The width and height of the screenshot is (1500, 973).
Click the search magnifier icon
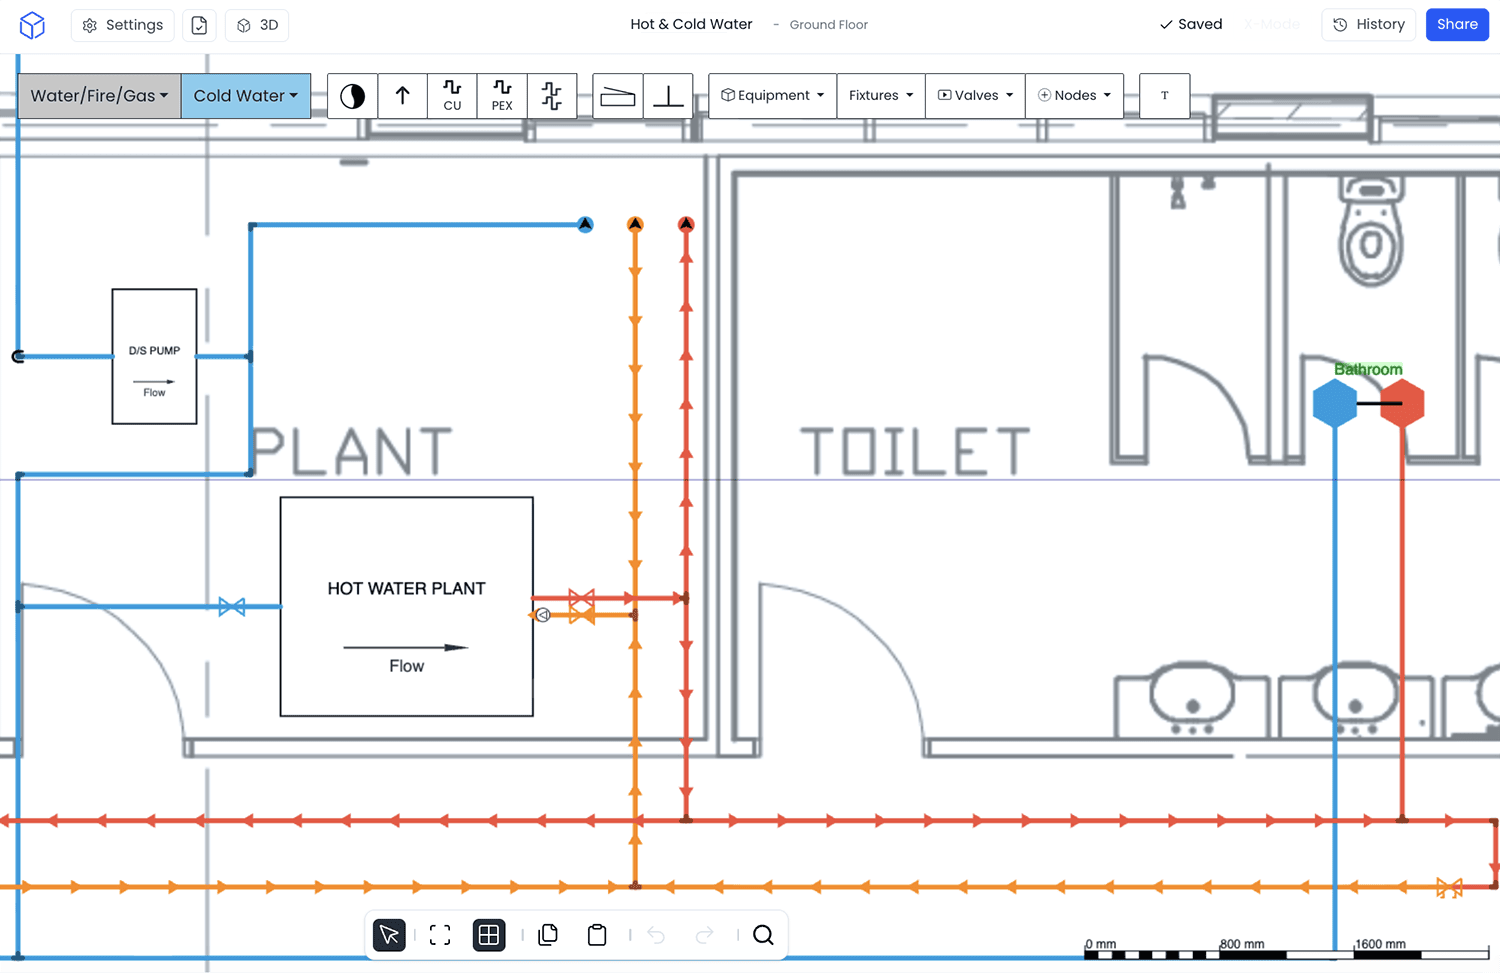click(x=763, y=935)
